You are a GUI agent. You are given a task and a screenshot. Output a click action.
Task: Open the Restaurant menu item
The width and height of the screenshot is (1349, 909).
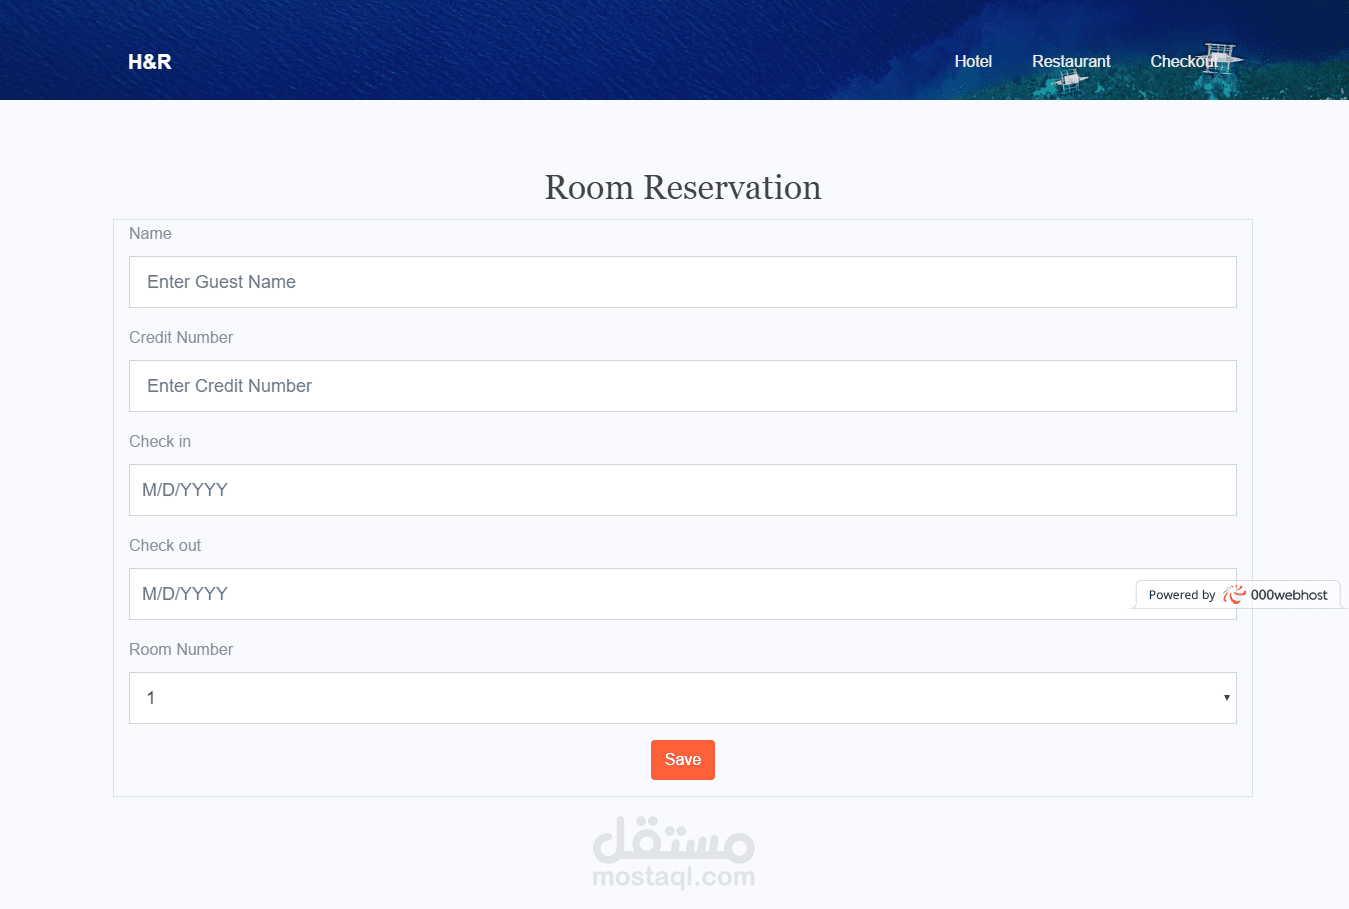tap(1071, 62)
